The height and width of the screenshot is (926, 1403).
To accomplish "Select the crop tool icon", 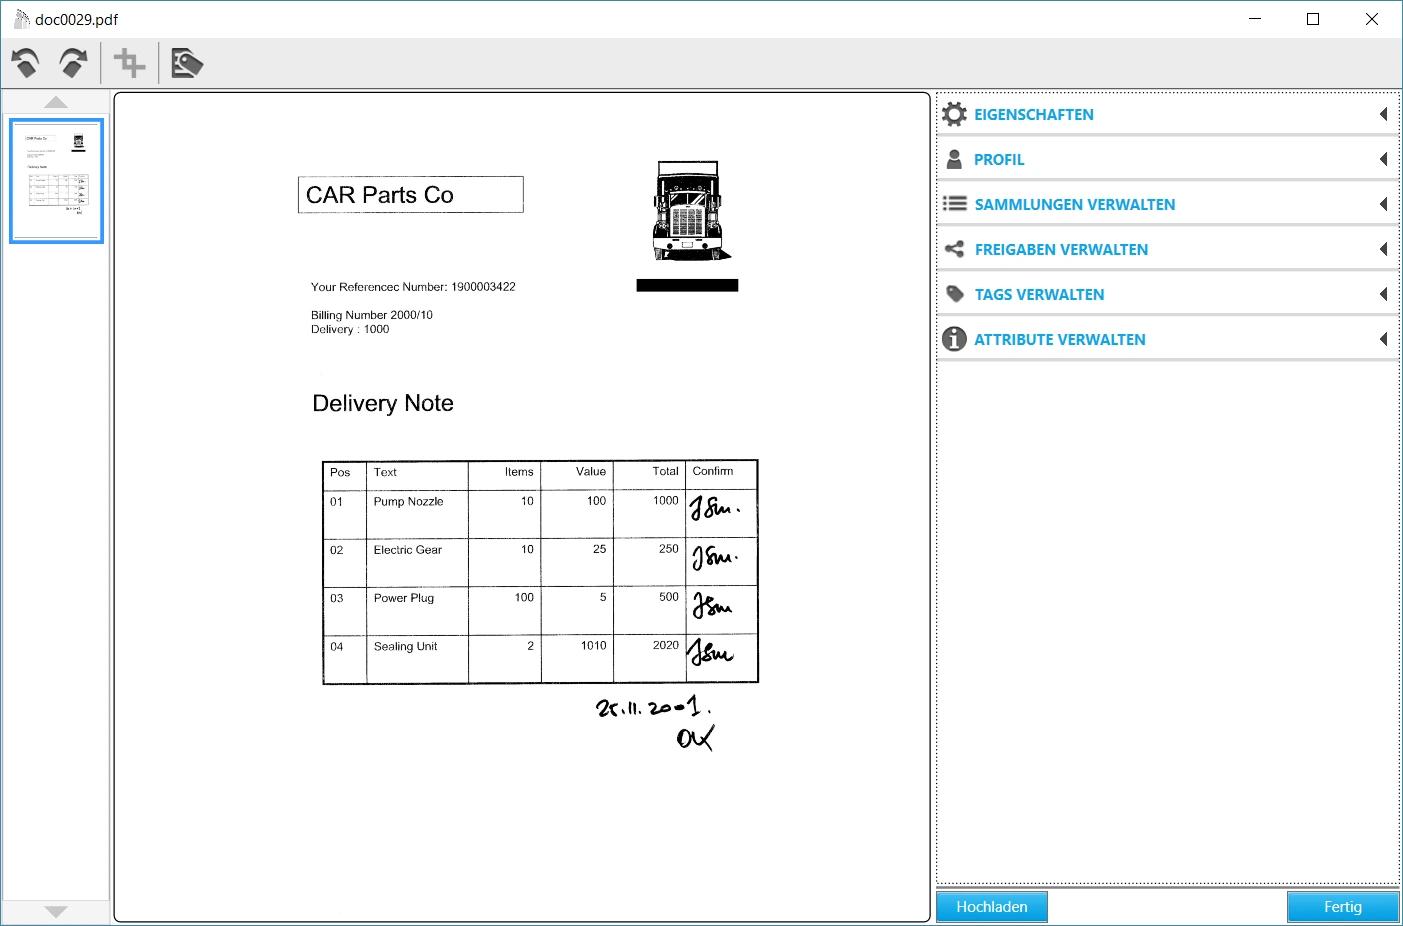I will click(130, 64).
